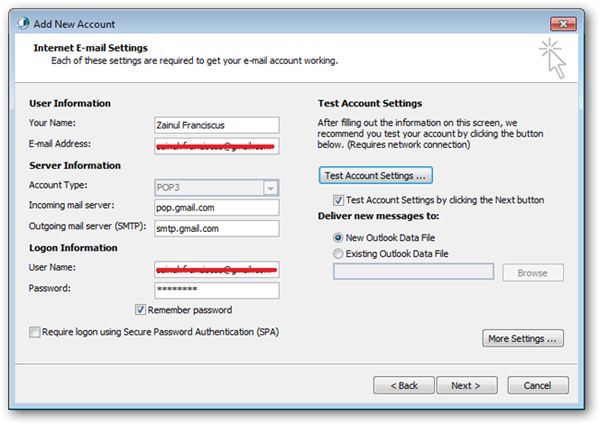Click the Server Information heading
Screen dimensions: 600x425
point(75,165)
